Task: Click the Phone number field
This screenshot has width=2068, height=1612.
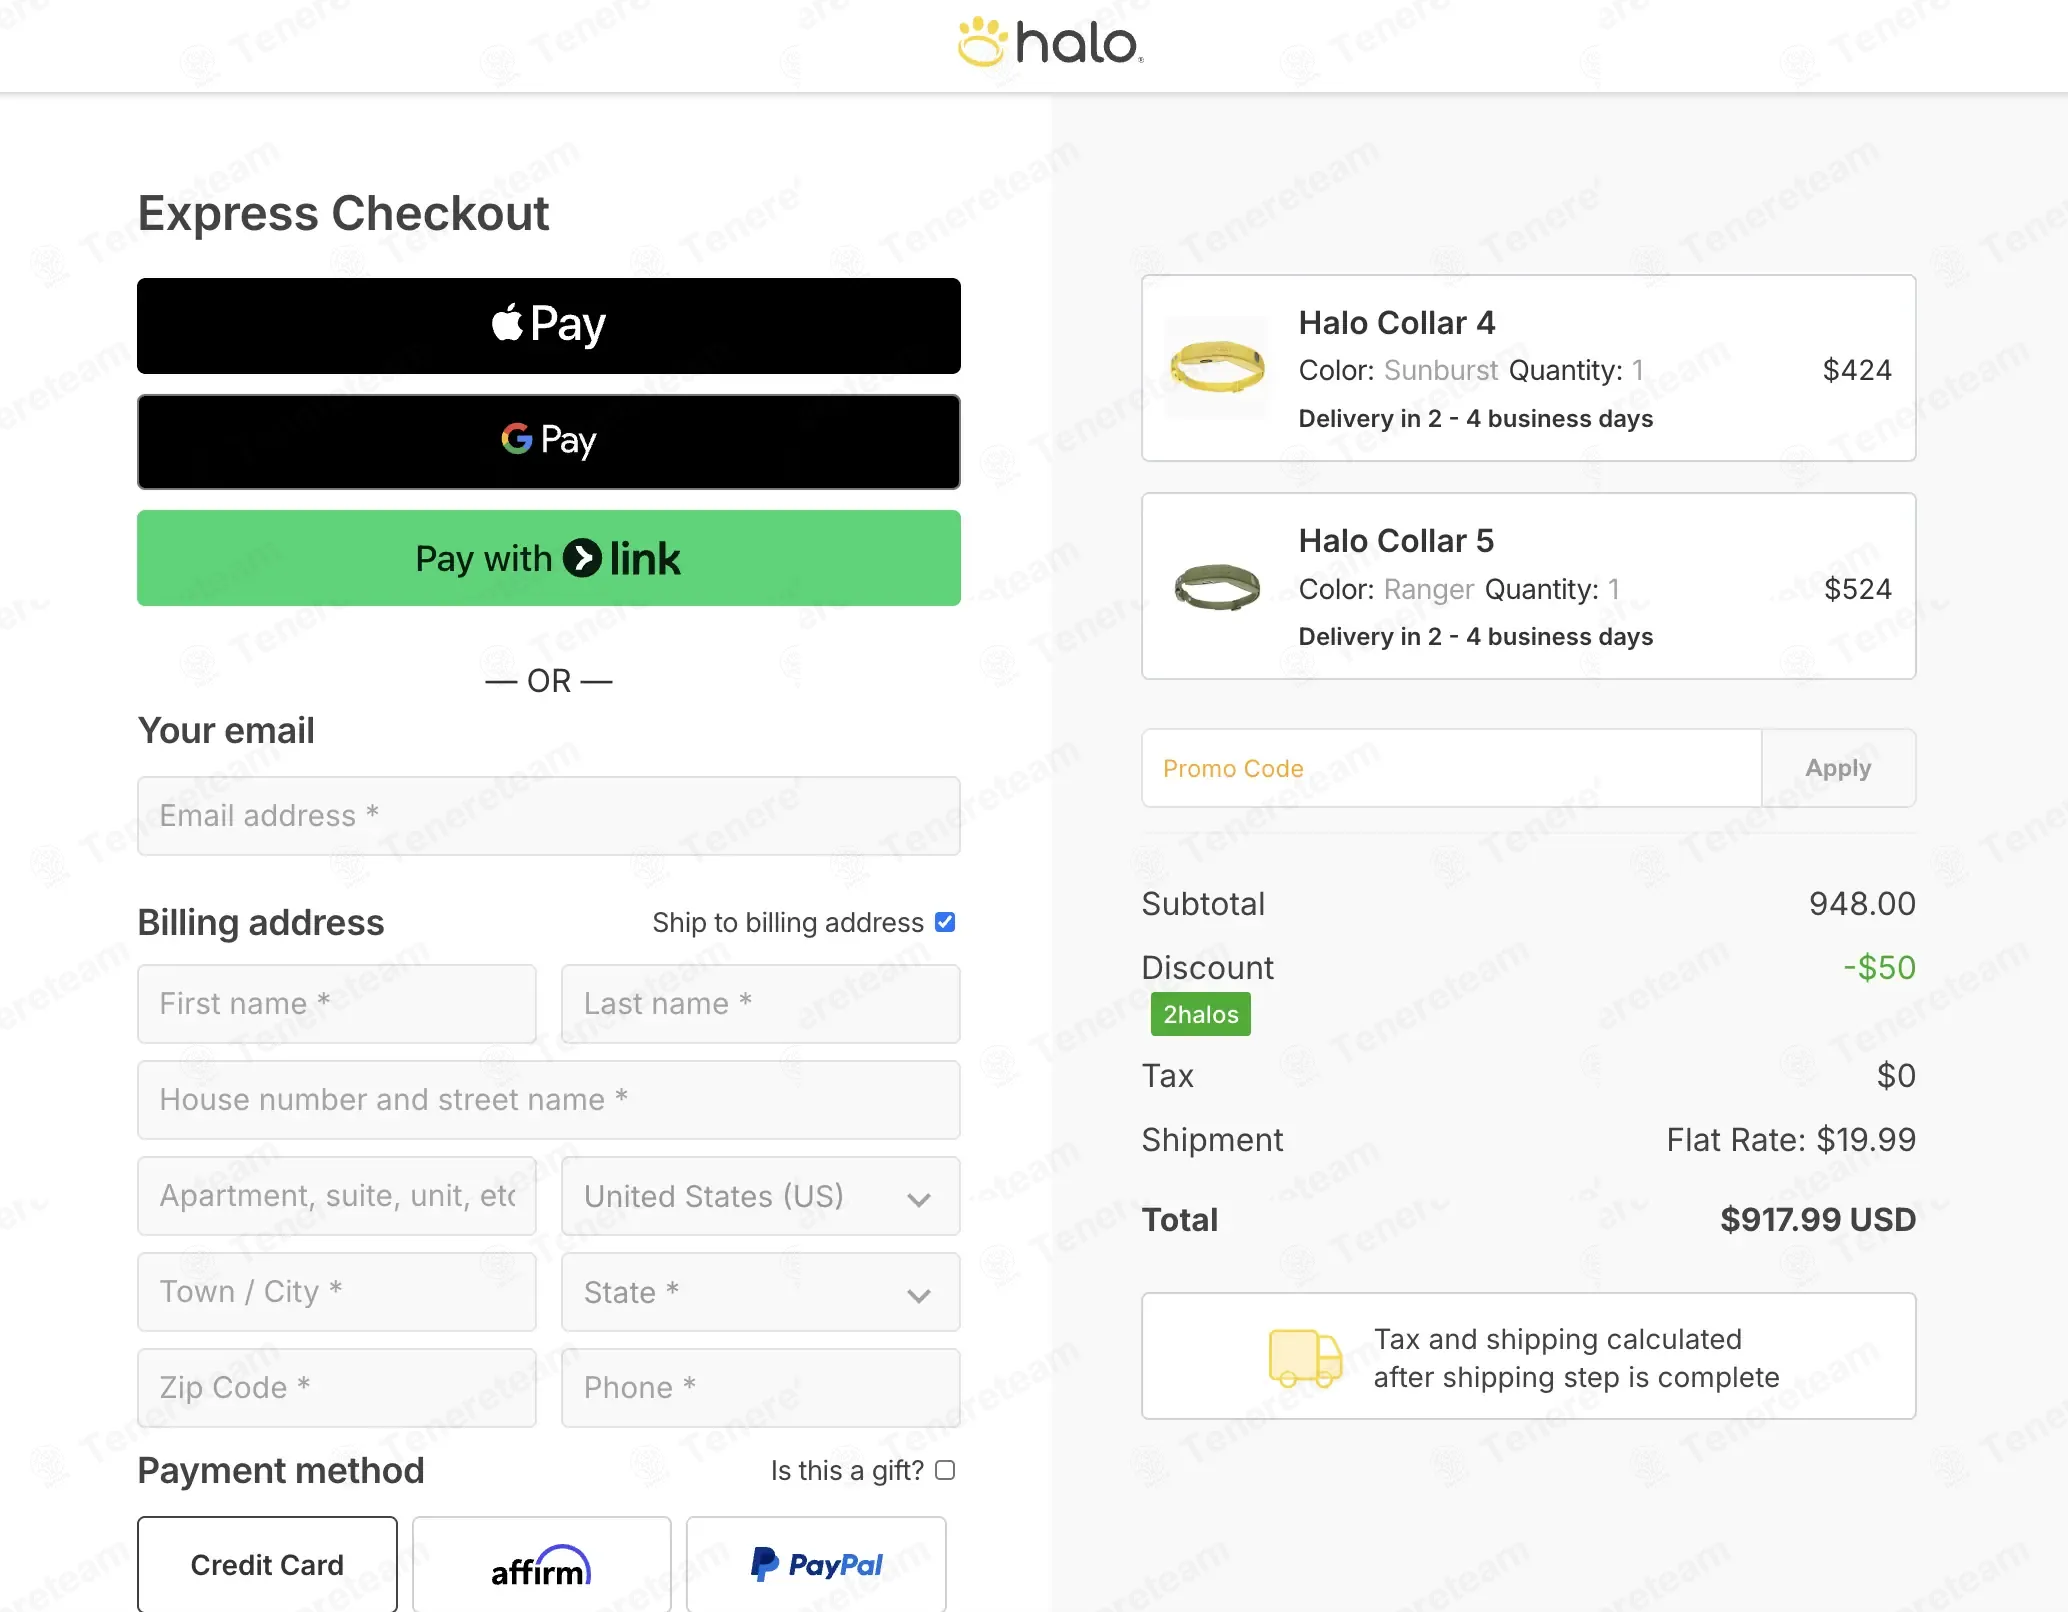Action: tap(760, 1388)
